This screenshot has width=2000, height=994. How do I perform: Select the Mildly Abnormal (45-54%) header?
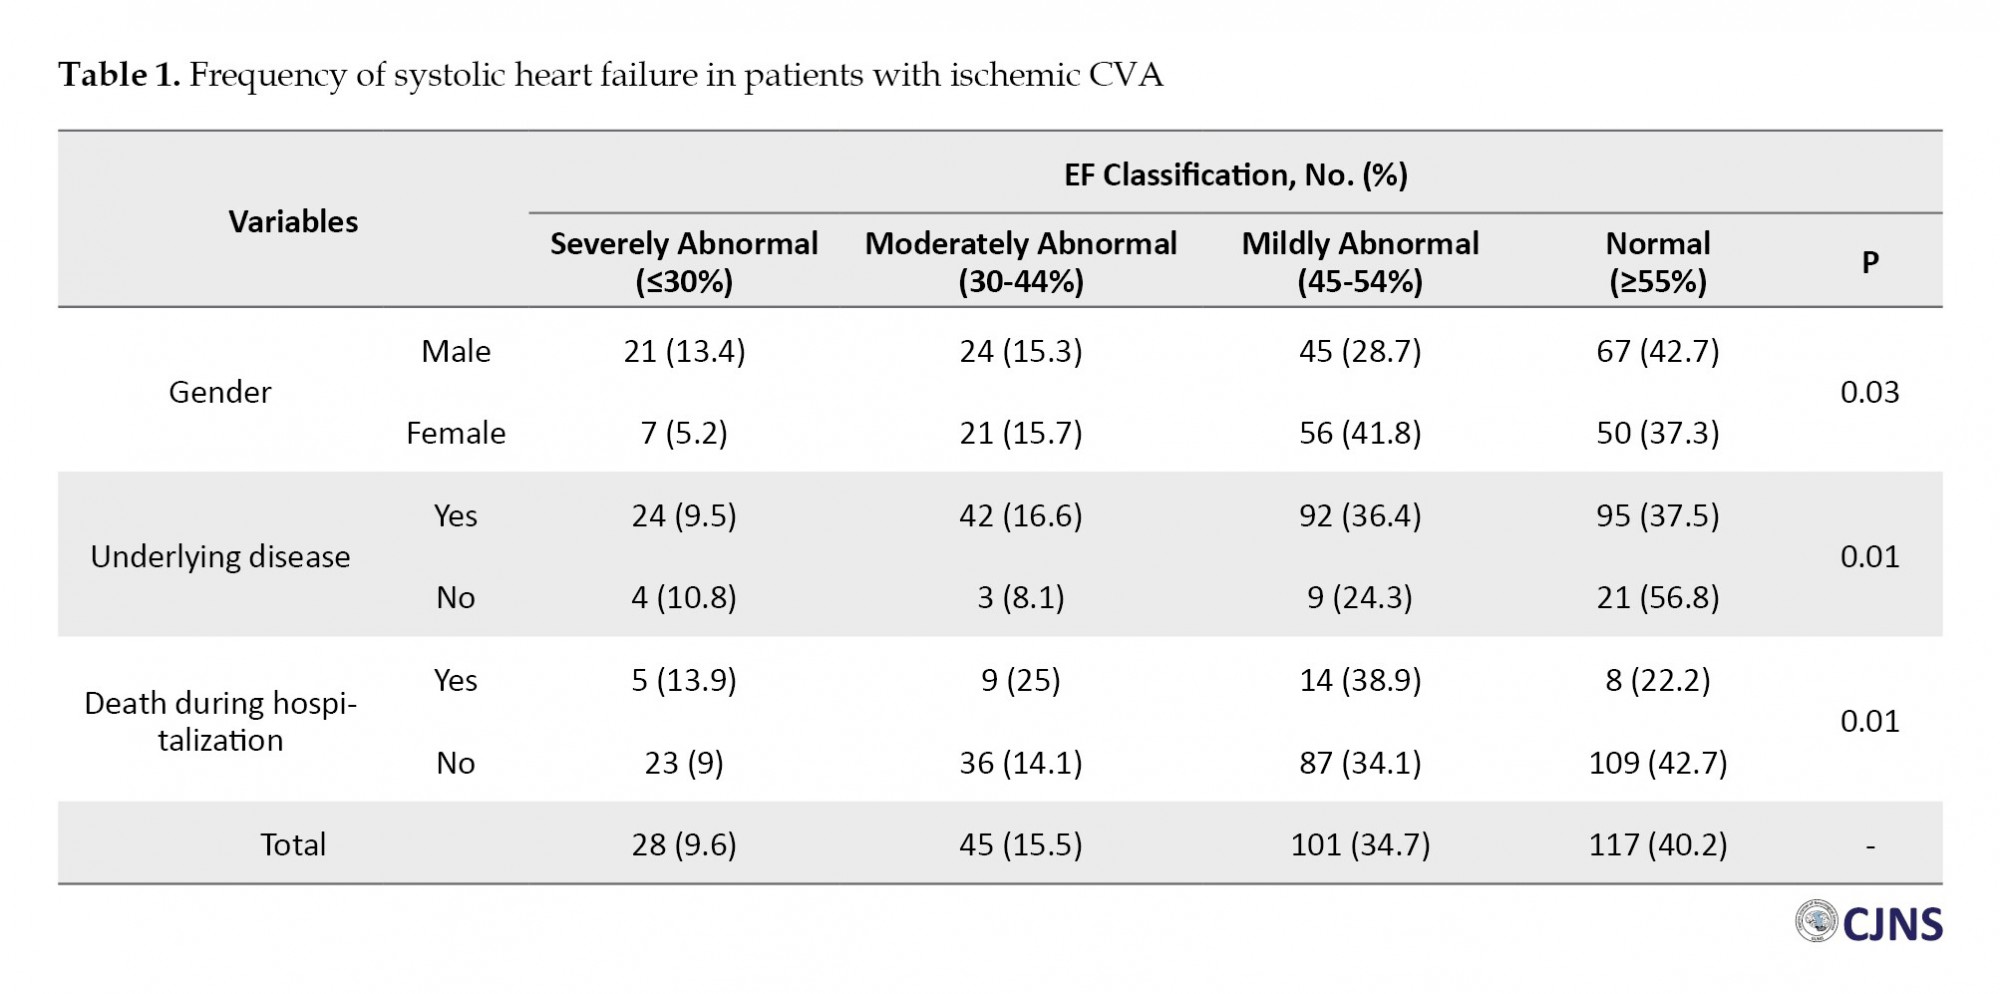1360,262
